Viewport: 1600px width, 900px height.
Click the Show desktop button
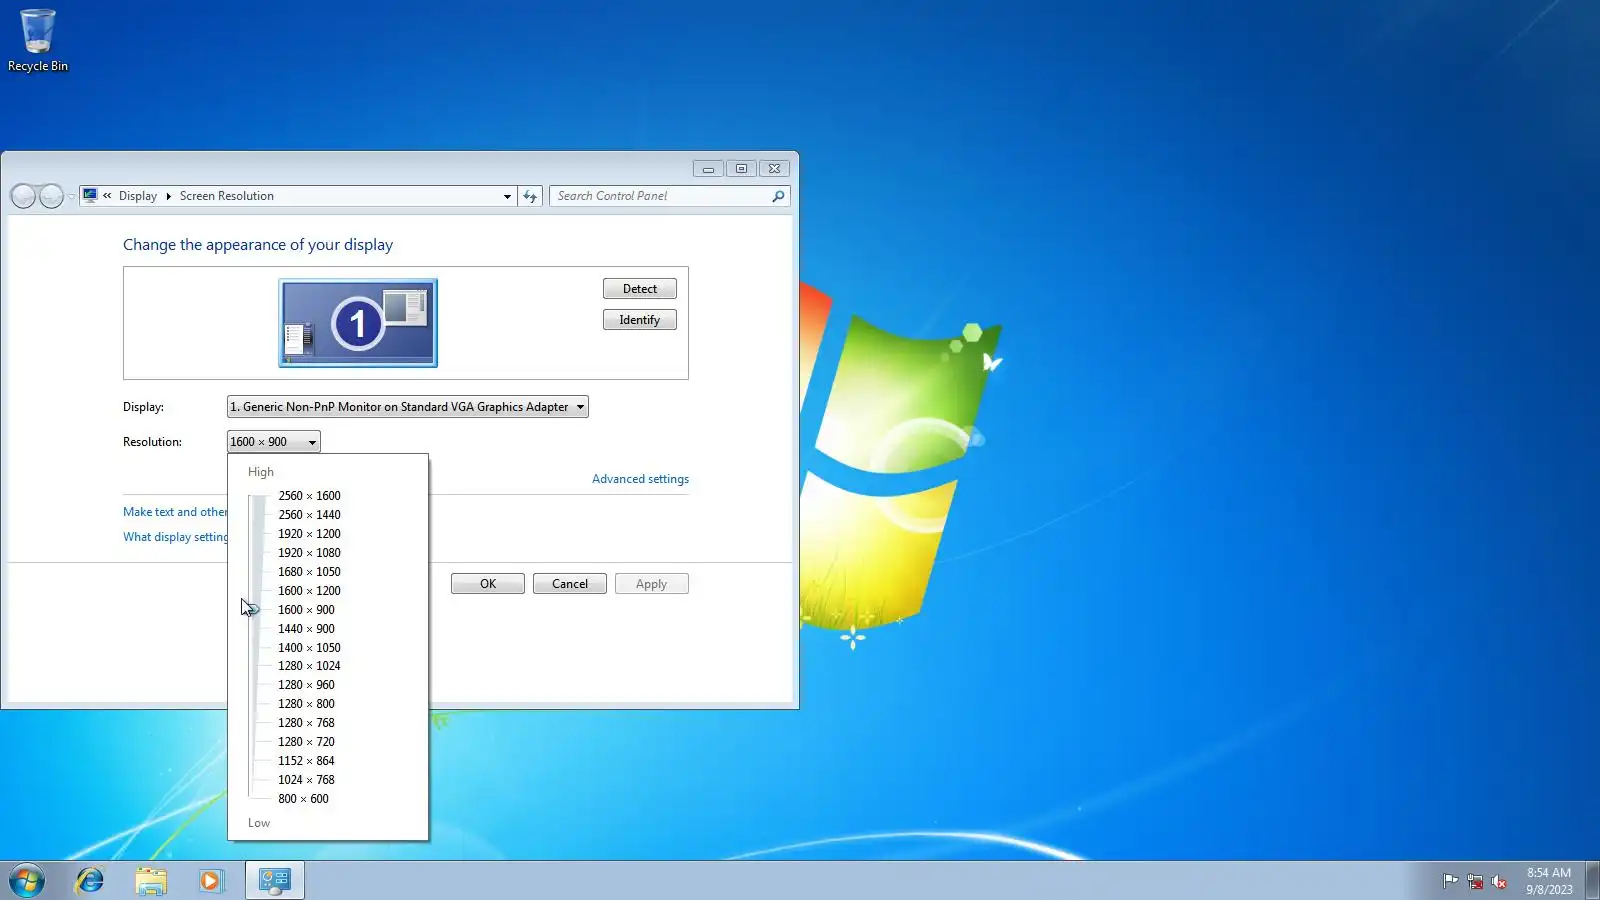pos(1593,881)
